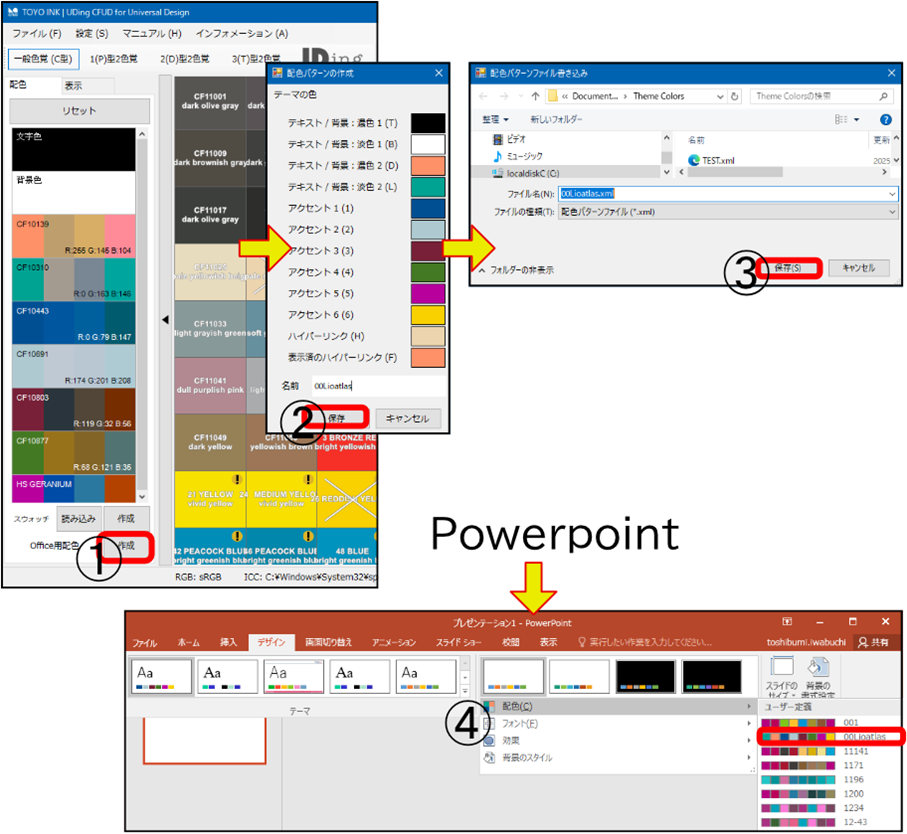Select the 一般色覚 (C型) vision mode
907x834 pixels.
pyautogui.click(x=41, y=59)
